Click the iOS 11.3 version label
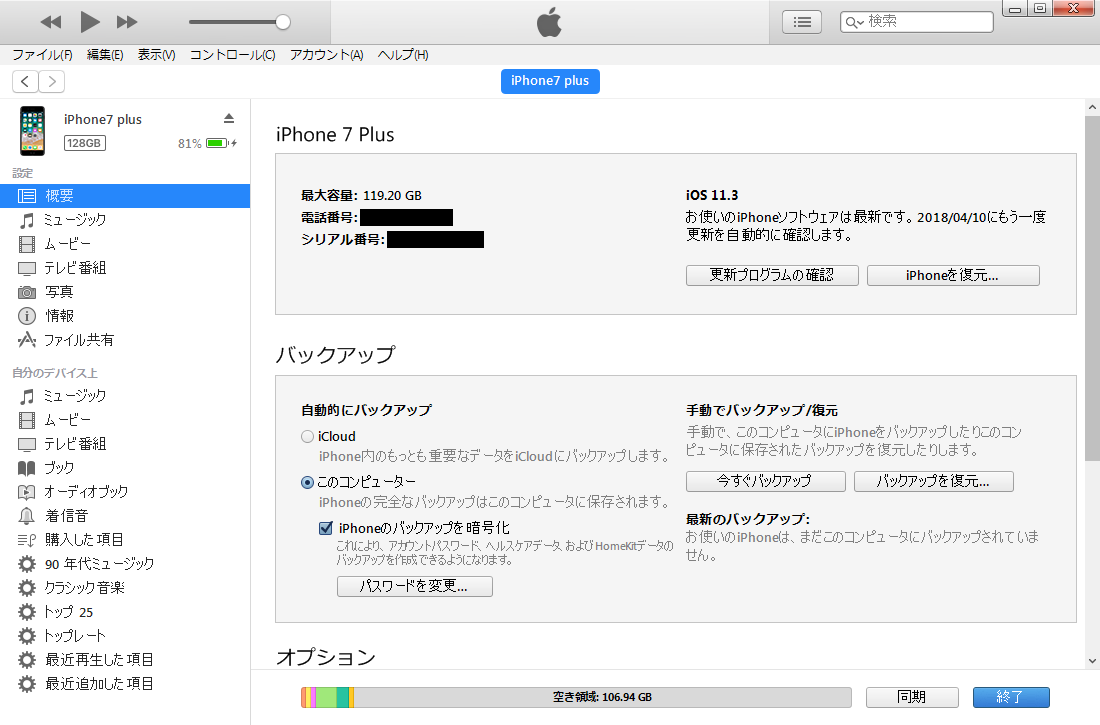 712,195
